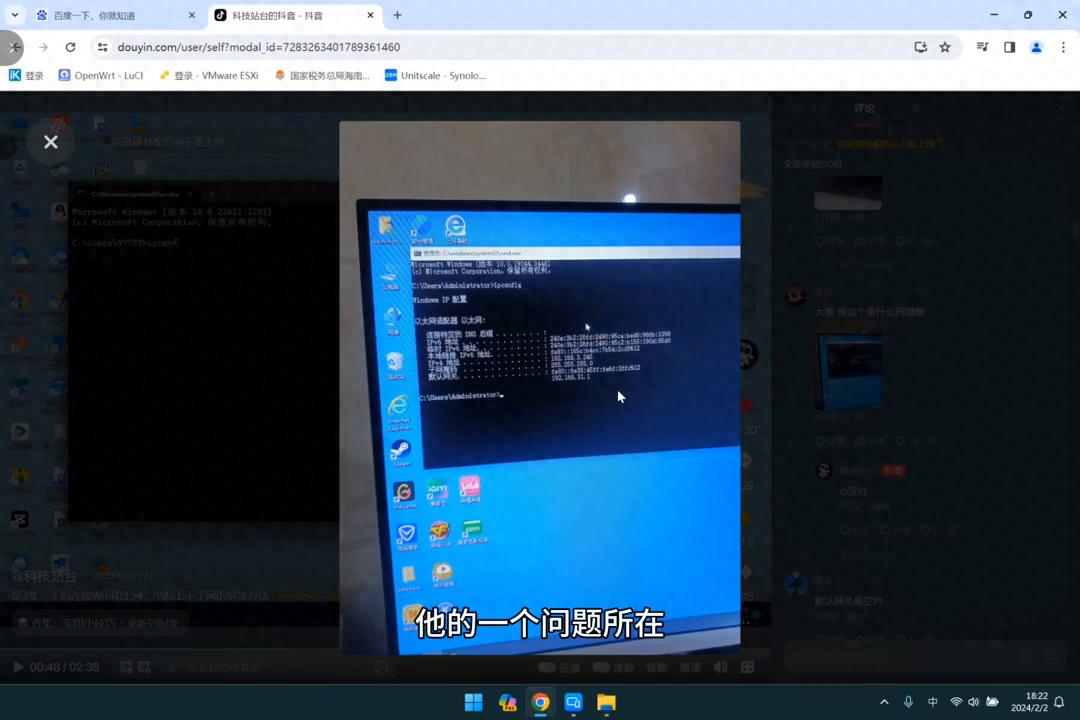Show hidden system tray icons
The width and height of the screenshot is (1080, 720).
(x=884, y=702)
